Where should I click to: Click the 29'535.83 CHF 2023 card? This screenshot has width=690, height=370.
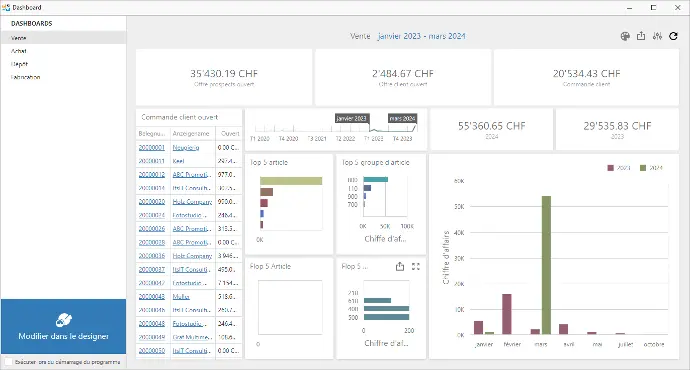(617, 129)
